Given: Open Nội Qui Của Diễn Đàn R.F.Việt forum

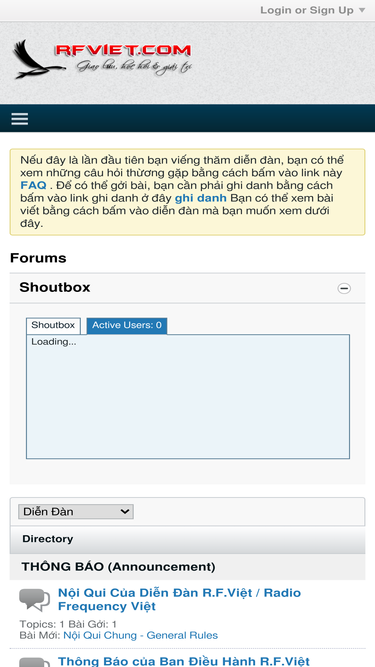Looking at the screenshot, I should point(179,599).
